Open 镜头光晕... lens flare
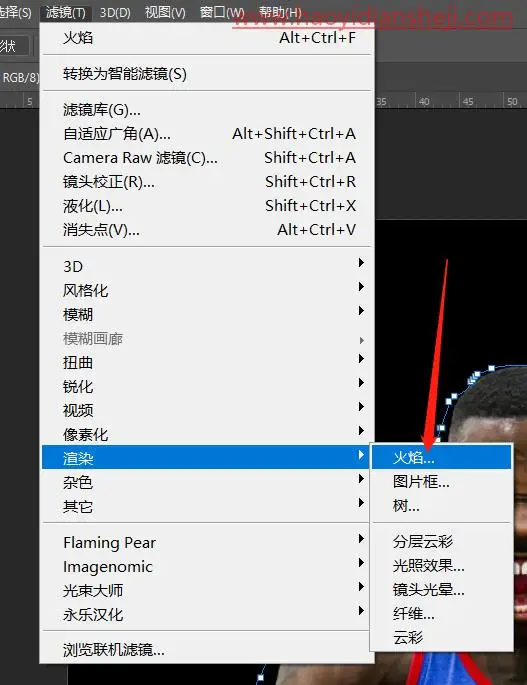 pyautogui.click(x=441, y=590)
